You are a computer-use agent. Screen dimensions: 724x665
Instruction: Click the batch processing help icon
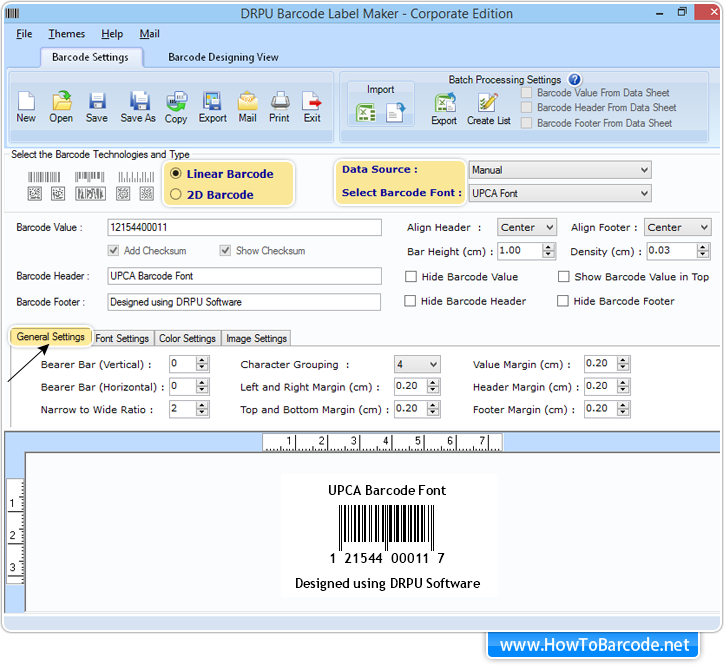pos(574,80)
